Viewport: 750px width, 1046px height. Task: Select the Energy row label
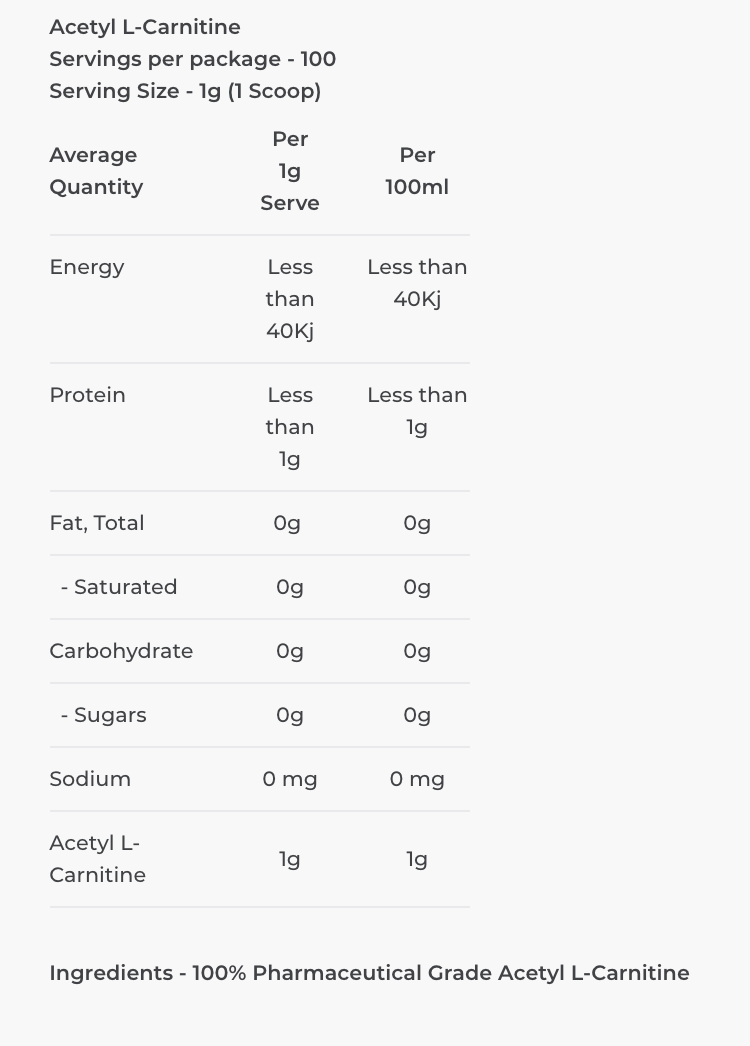[x=87, y=267]
